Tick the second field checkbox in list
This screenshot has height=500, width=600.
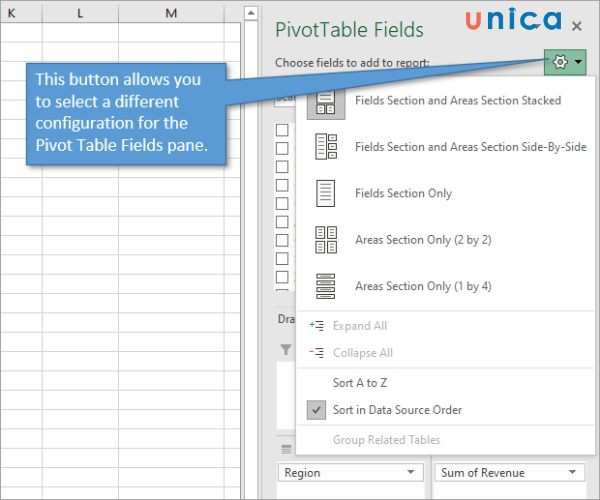tap(282, 148)
